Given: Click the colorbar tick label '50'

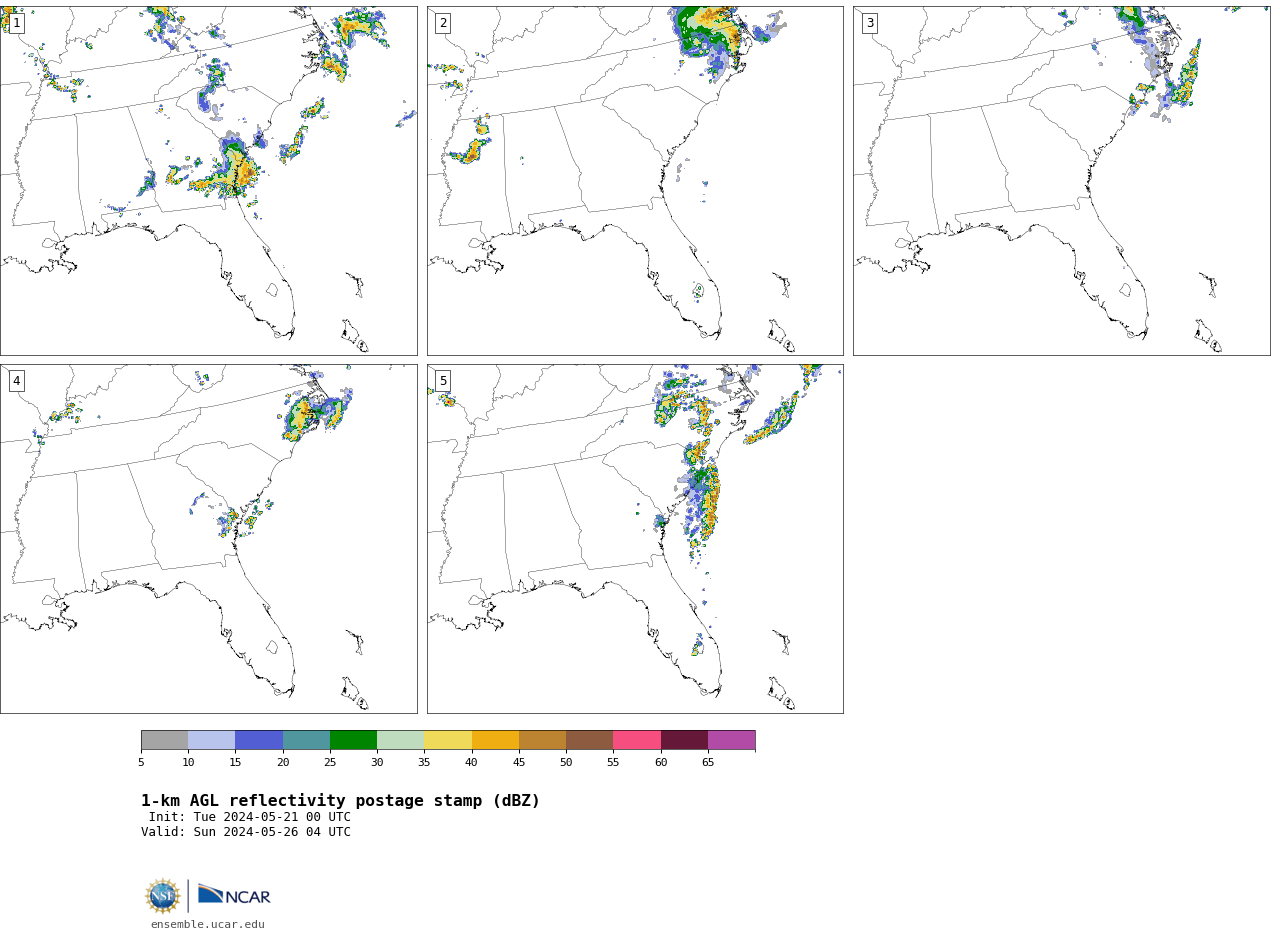Looking at the screenshot, I should 566,763.
